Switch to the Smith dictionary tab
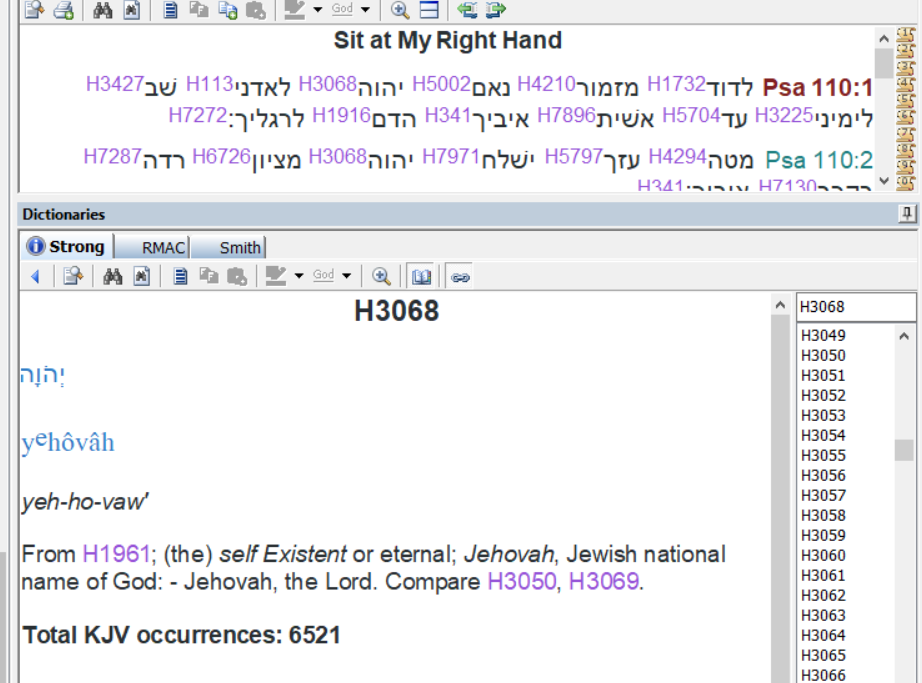The image size is (922, 683). (240, 247)
